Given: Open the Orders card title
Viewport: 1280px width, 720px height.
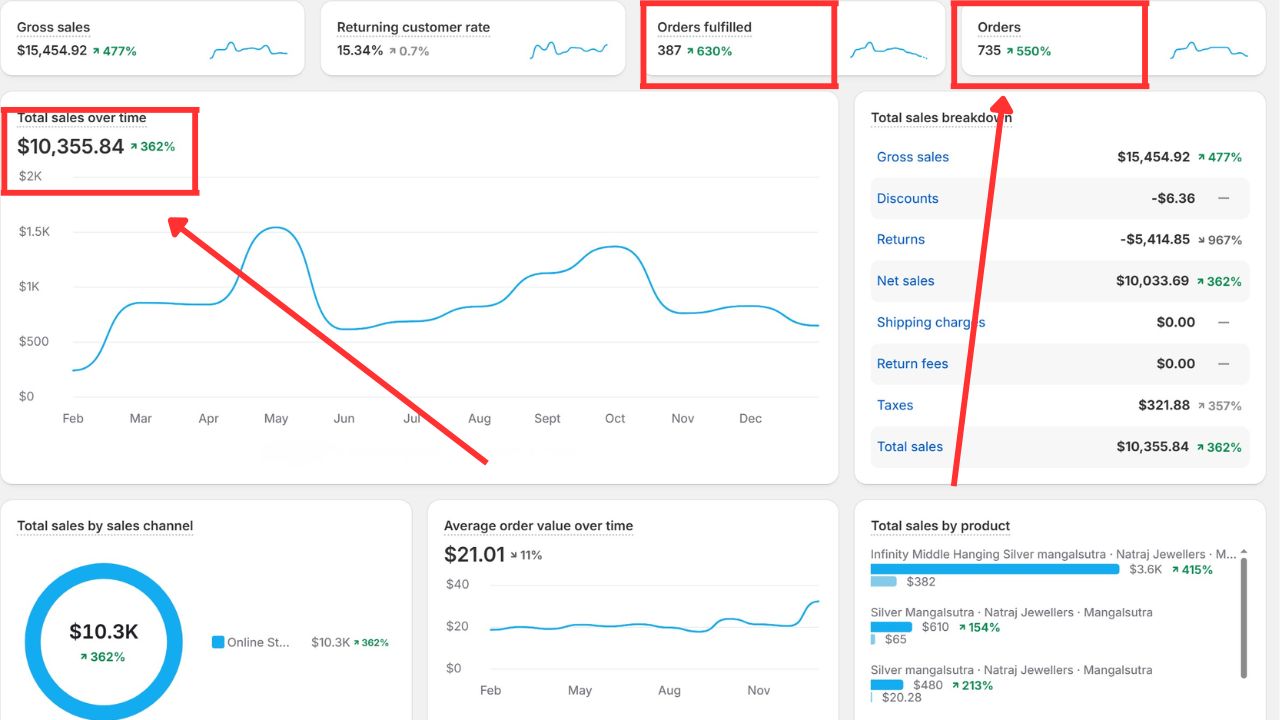Looking at the screenshot, I should pyautogui.click(x=999, y=27).
